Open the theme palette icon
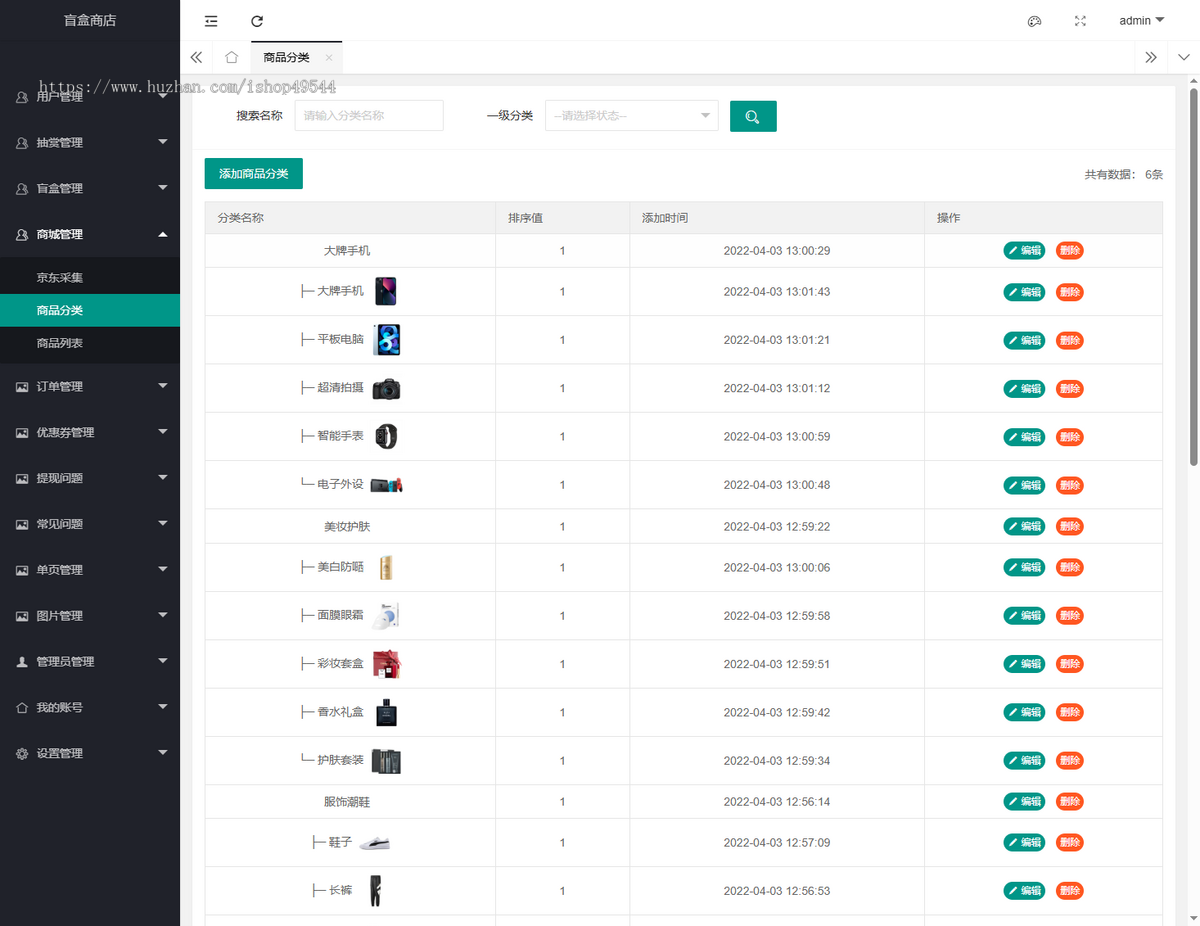The width and height of the screenshot is (1200, 926). pyautogui.click(x=1035, y=21)
